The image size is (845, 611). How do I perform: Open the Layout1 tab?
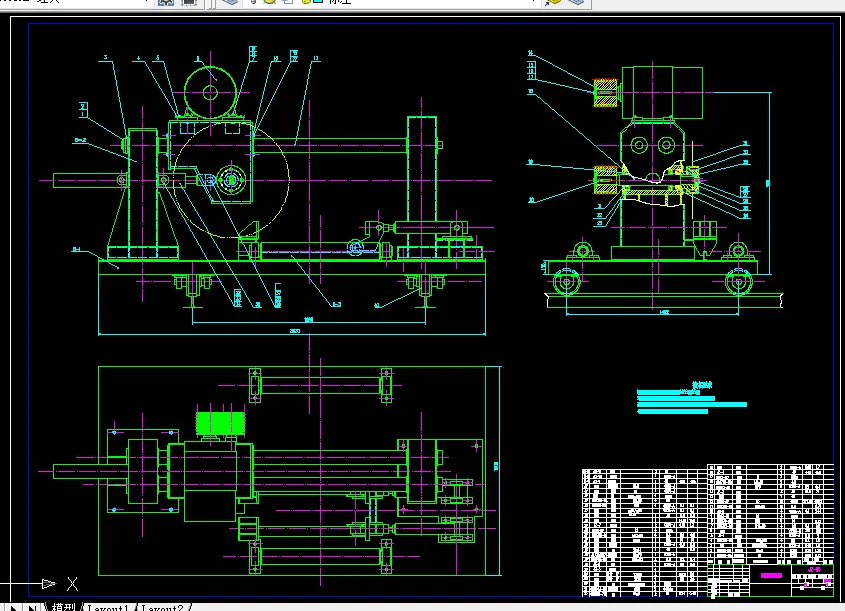[107, 607]
